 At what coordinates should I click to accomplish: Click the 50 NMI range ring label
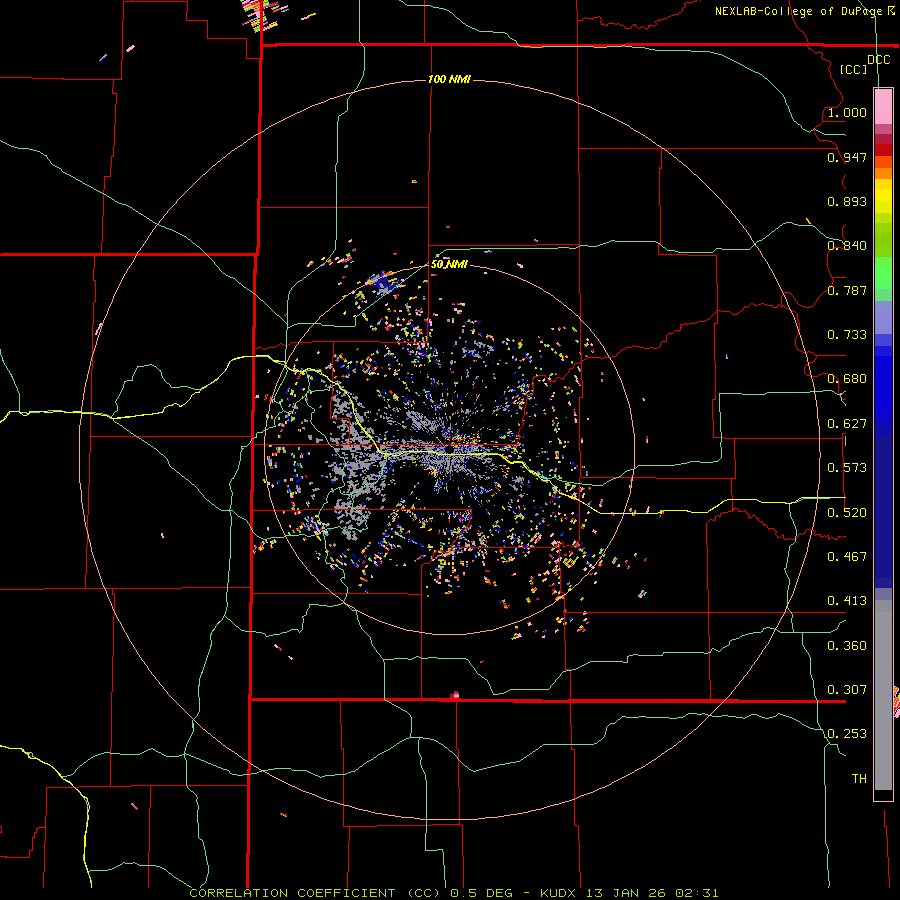449,264
